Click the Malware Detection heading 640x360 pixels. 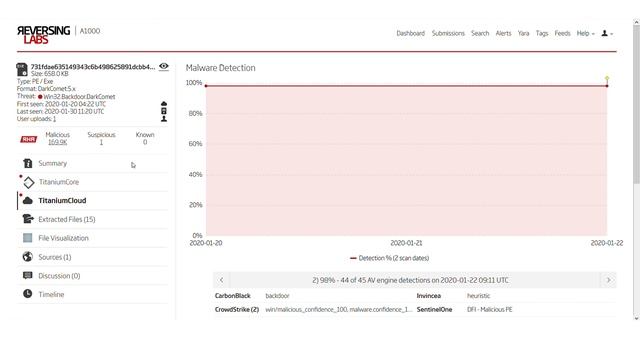click(x=220, y=68)
